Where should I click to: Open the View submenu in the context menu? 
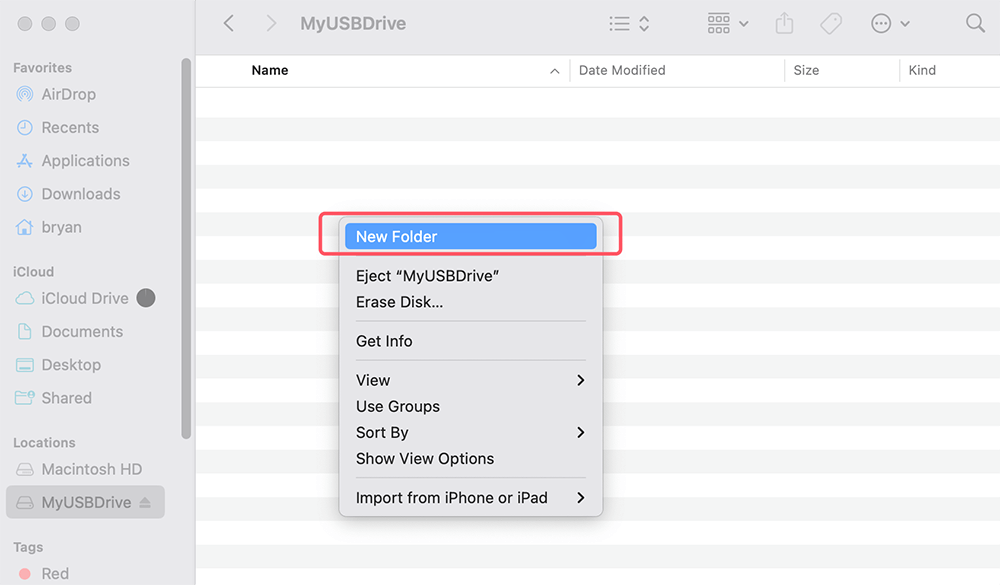(x=372, y=380)
